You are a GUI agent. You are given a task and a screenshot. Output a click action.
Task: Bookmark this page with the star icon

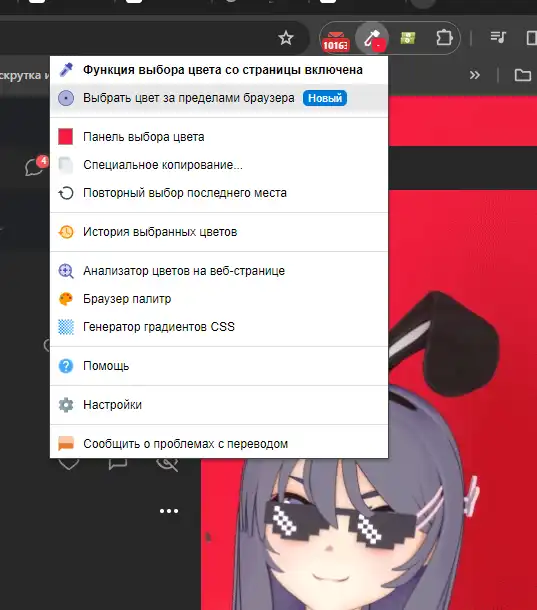pos(286,38)
